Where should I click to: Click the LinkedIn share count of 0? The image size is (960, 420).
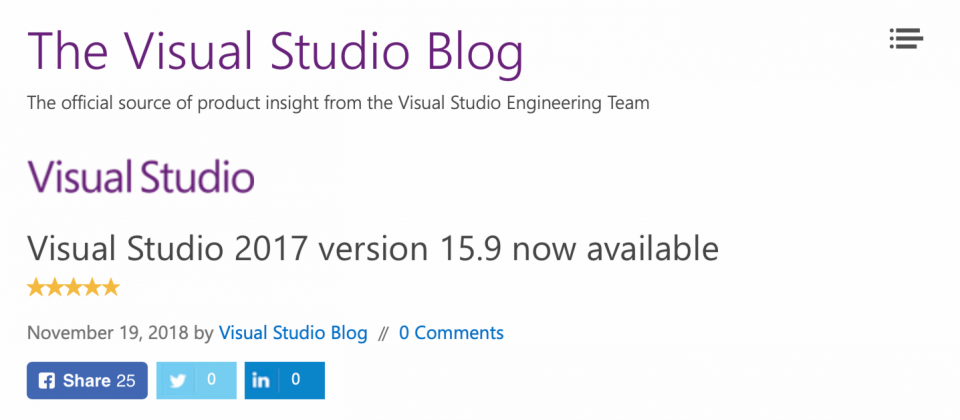tap(296, 381)
